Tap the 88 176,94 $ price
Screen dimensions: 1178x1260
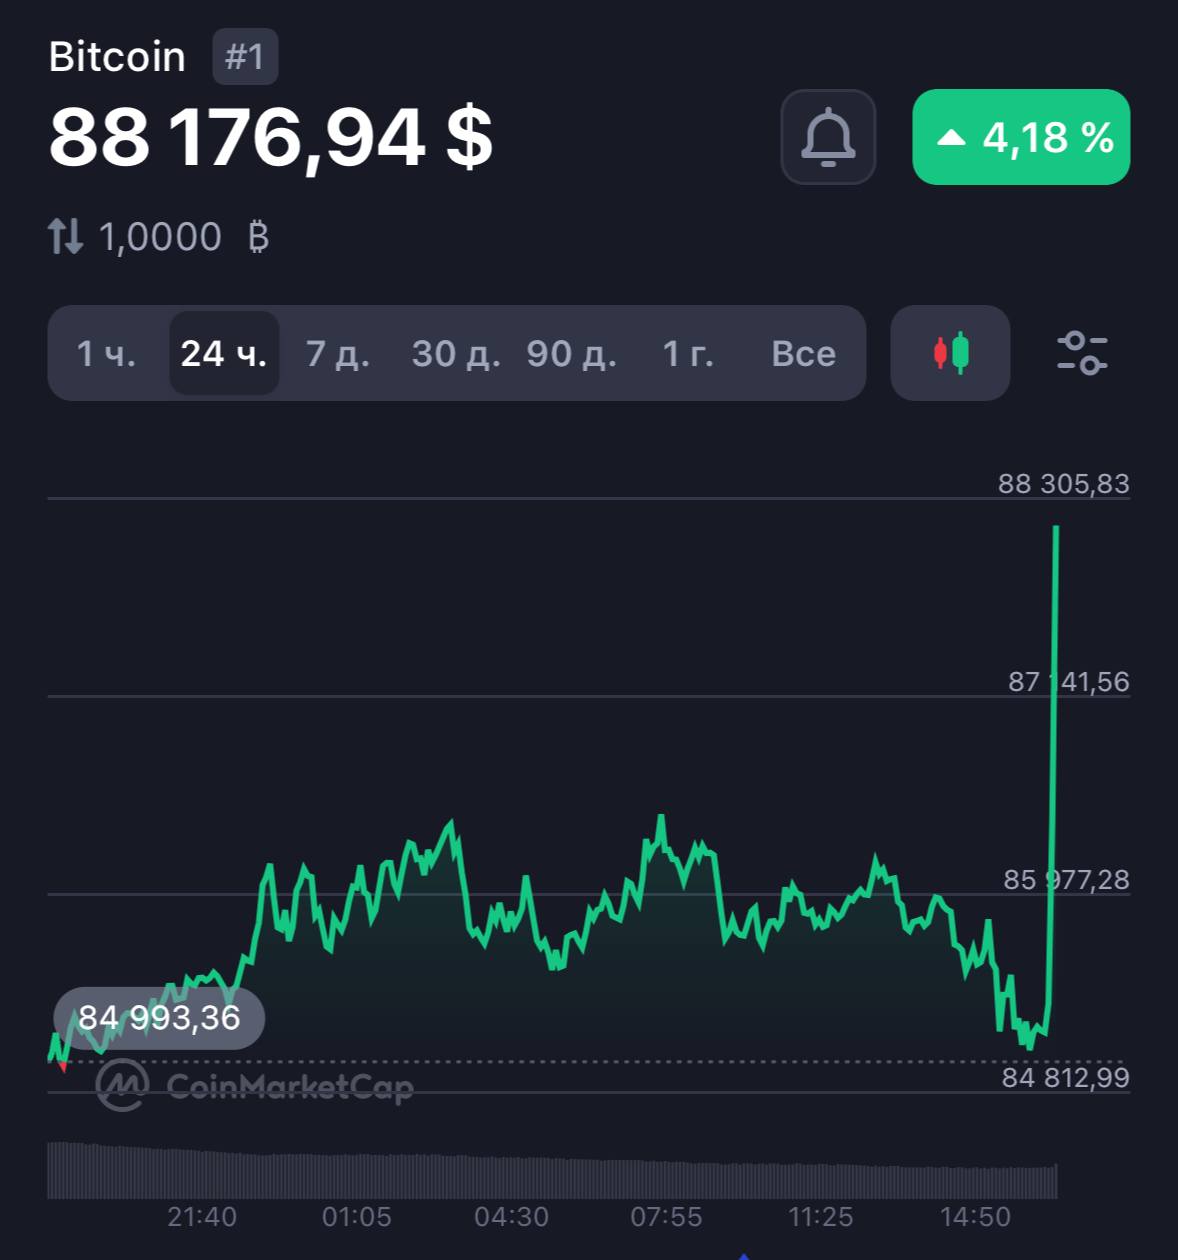pos(271,137)
